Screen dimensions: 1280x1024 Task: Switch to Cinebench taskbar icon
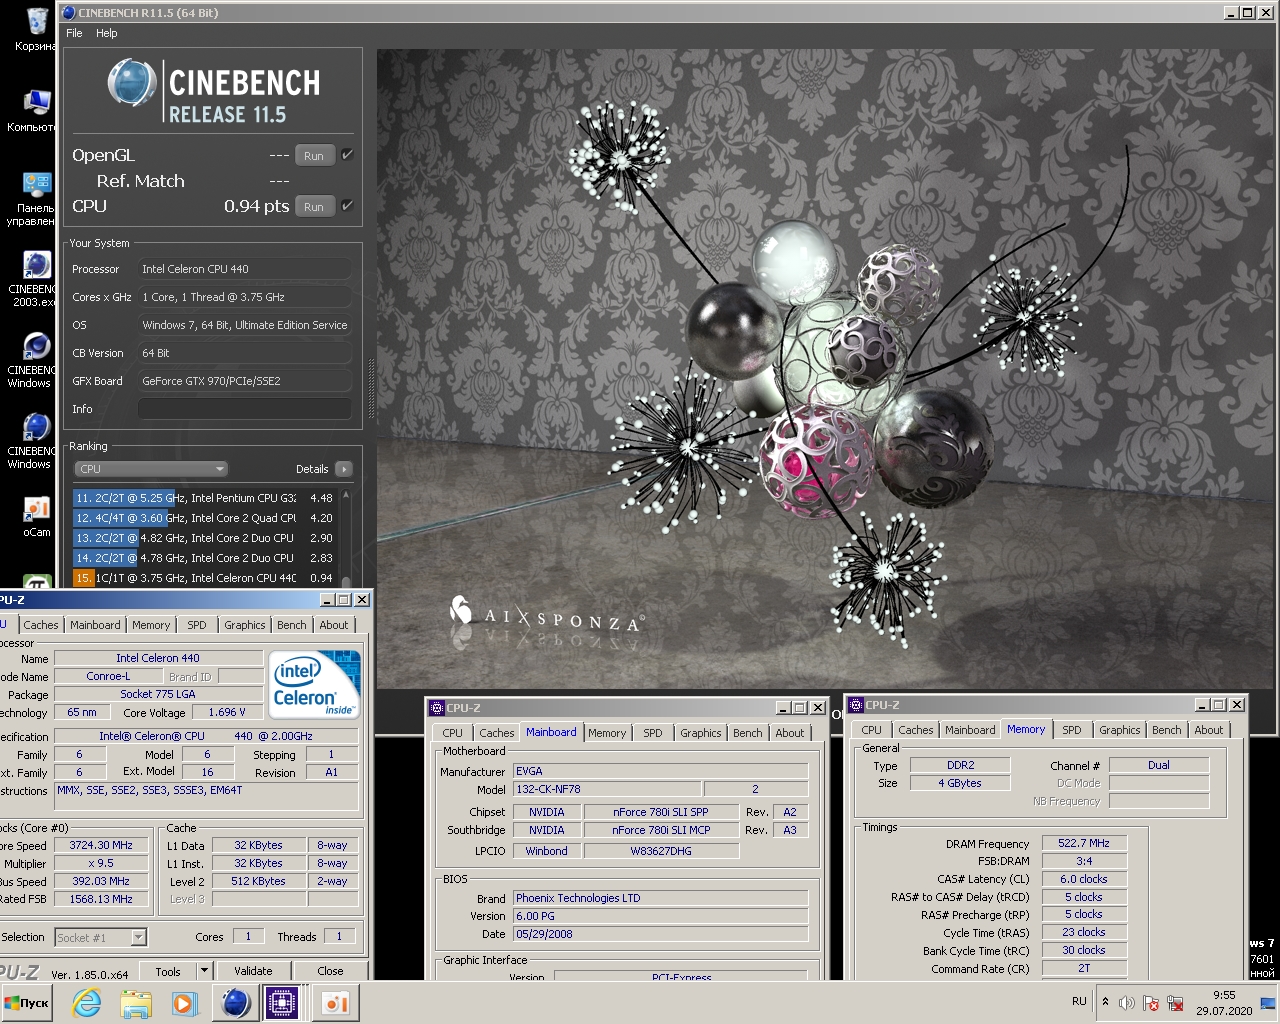(x=235, y=1002)
